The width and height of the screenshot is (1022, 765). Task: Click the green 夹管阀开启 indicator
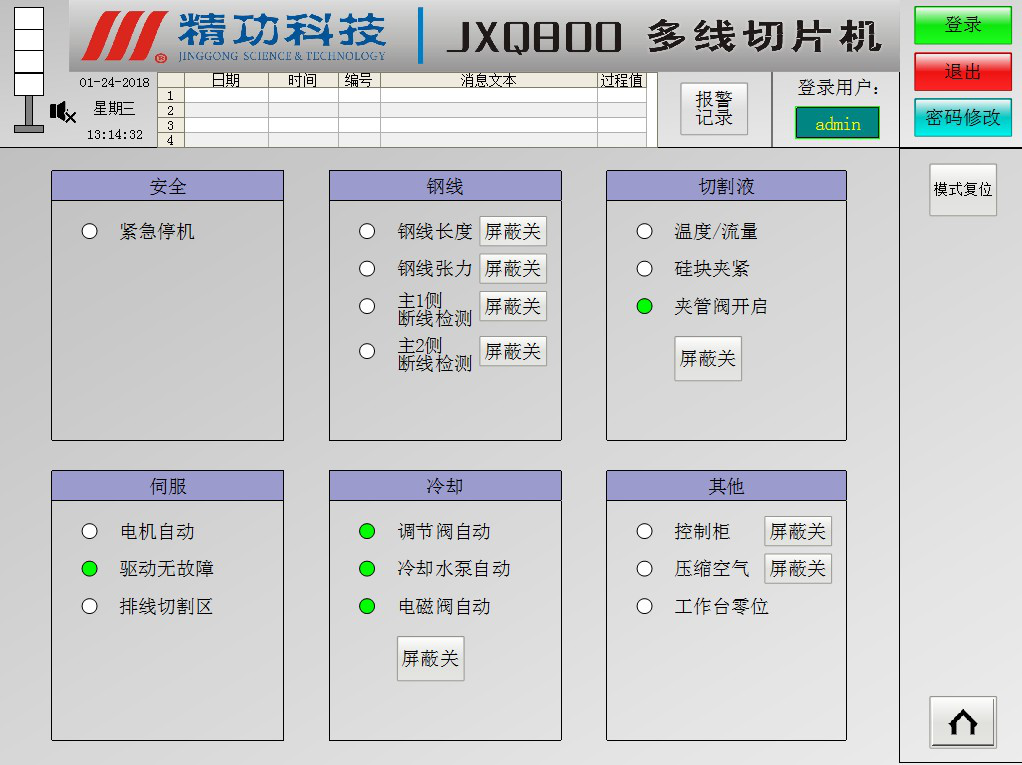pos(645,306)
